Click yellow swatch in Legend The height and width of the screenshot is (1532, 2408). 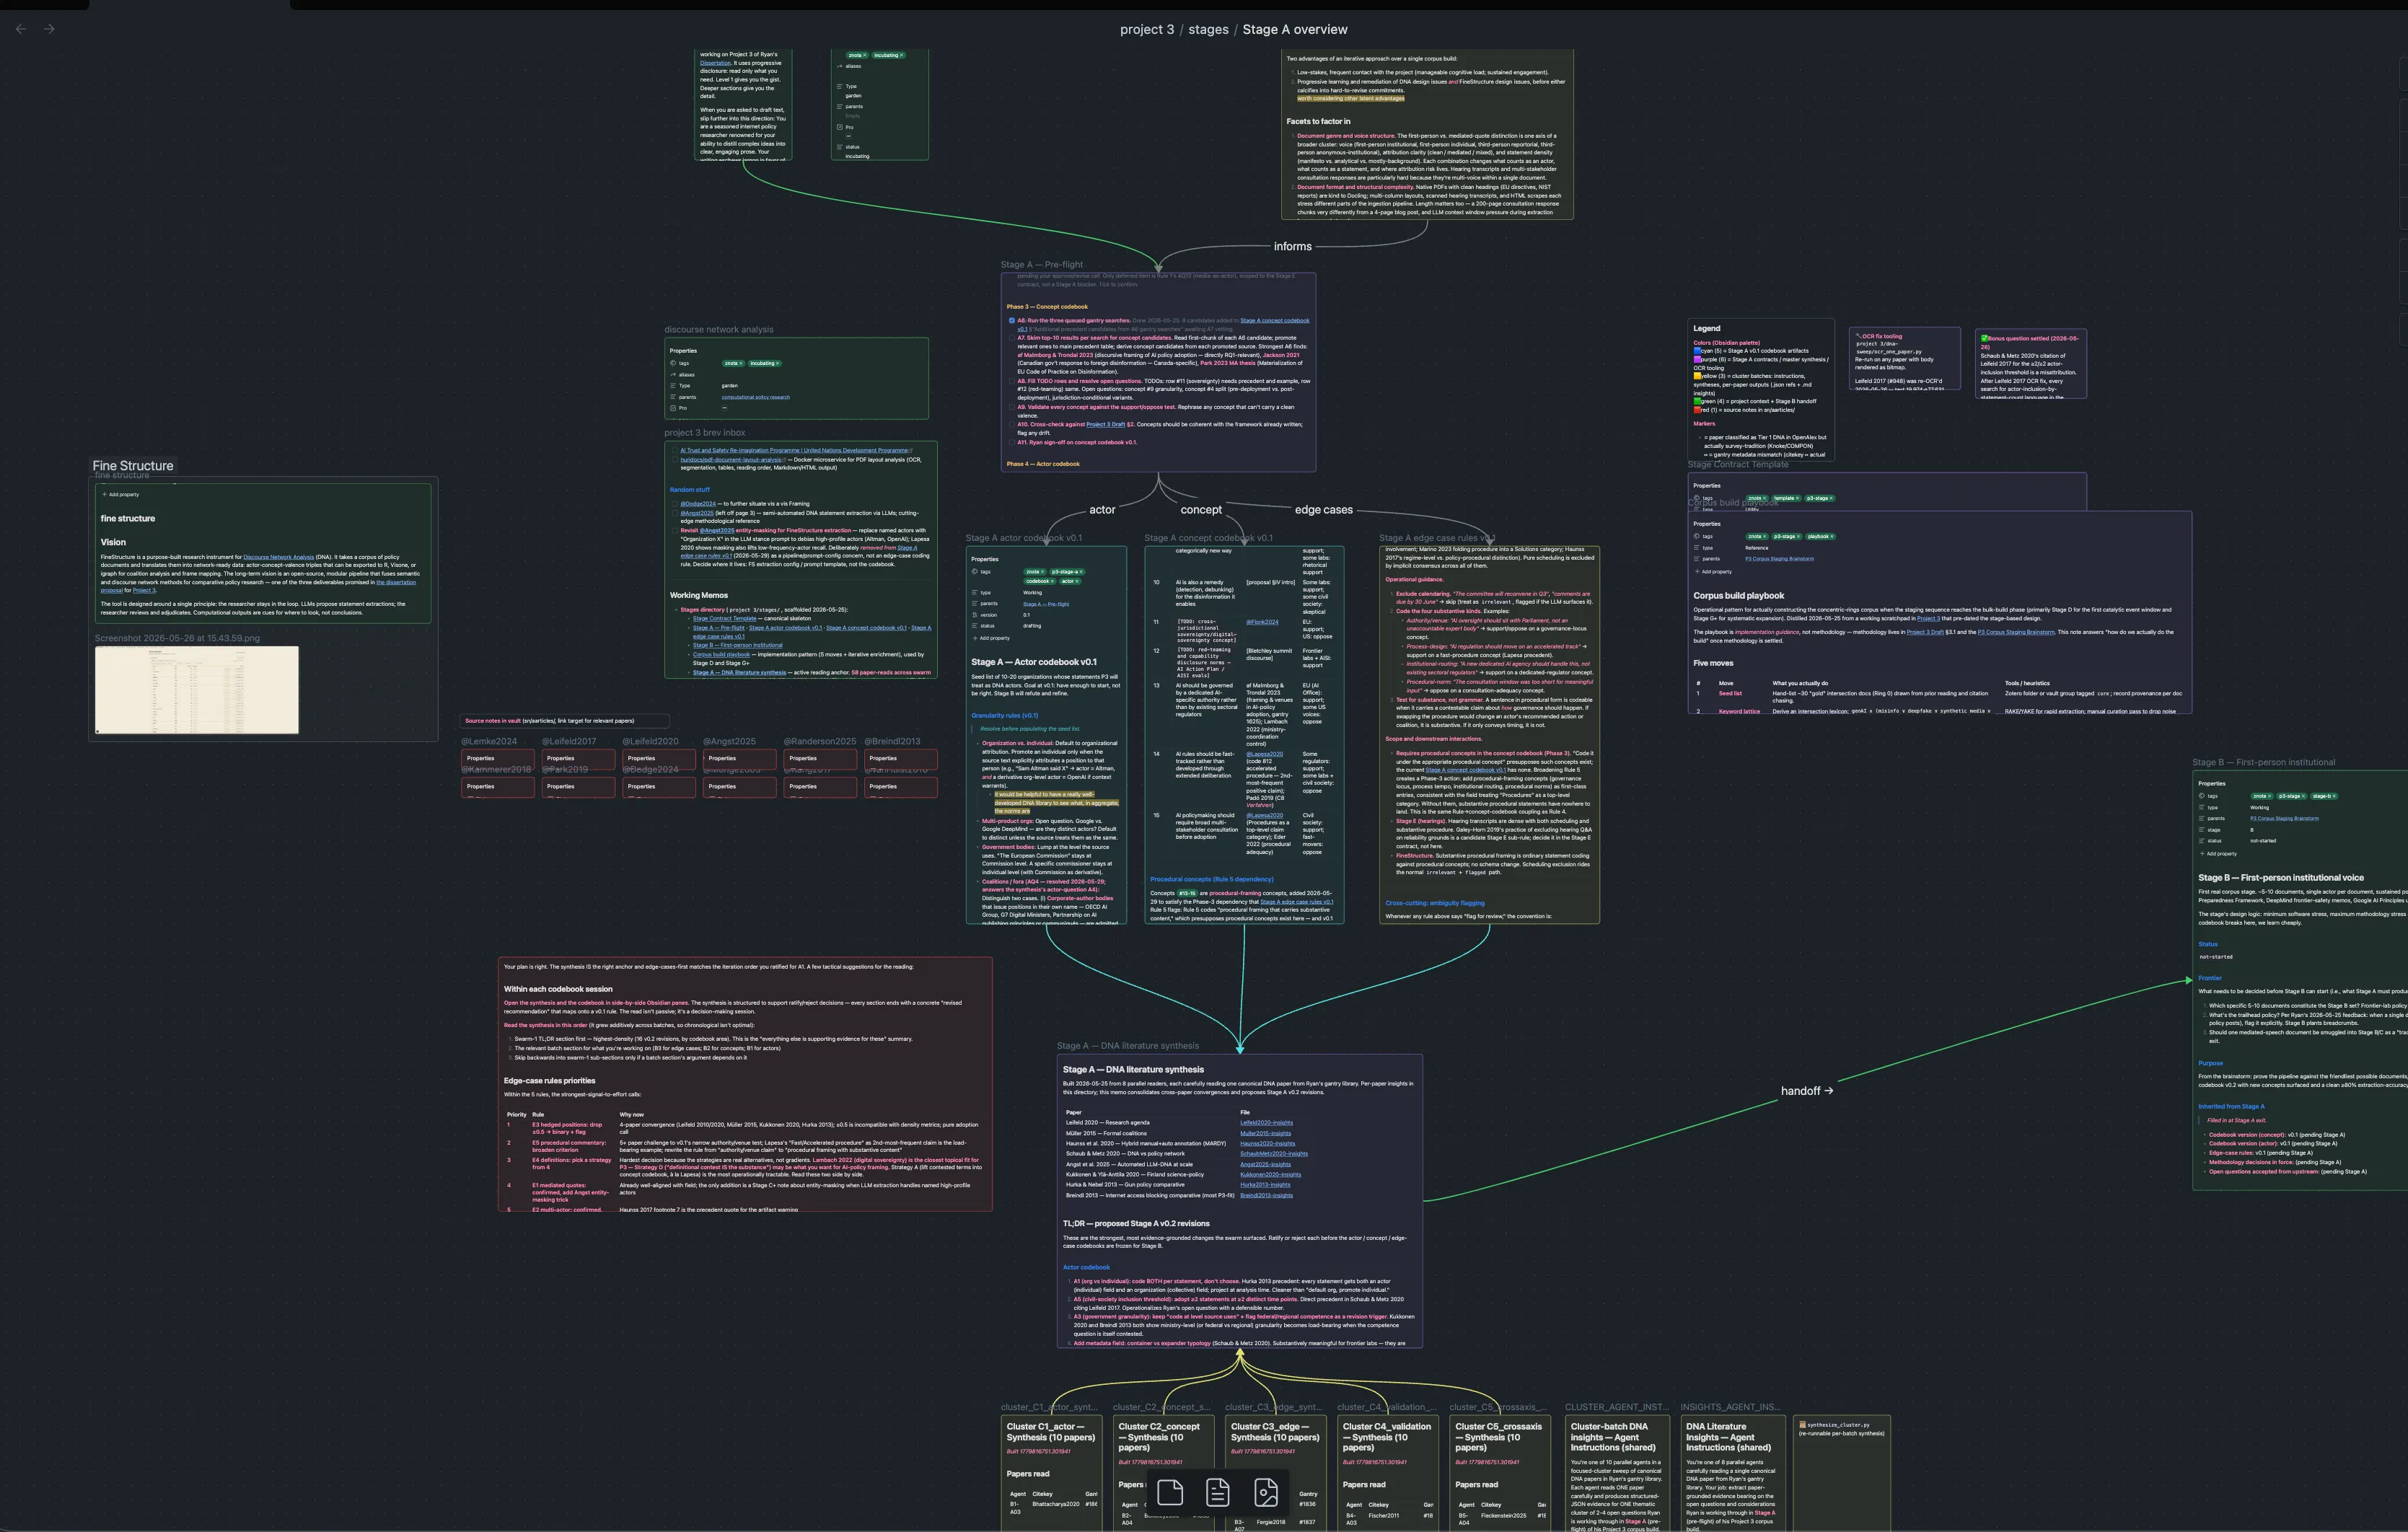click(1698, 376)
